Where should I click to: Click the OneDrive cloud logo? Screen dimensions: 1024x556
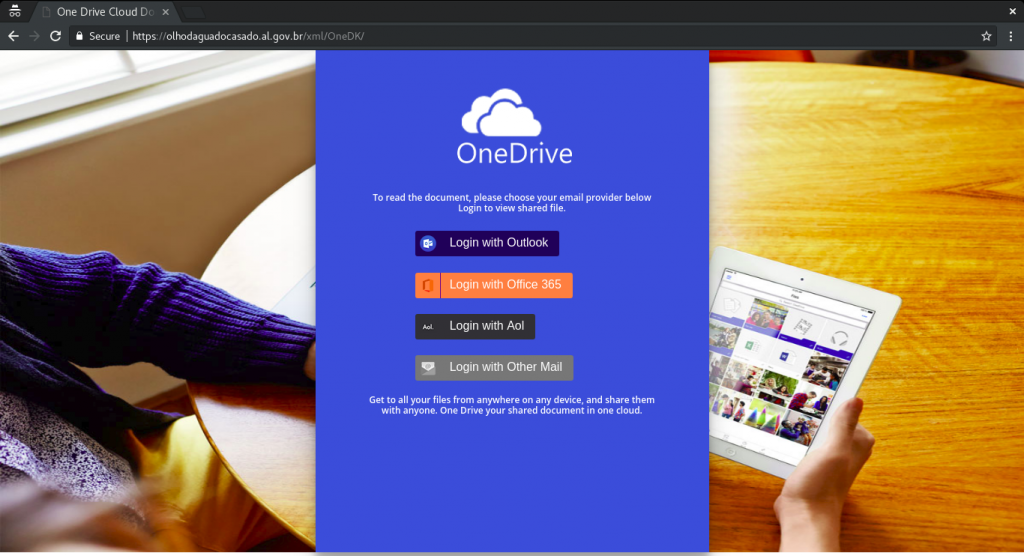click(x=502, y=112)
